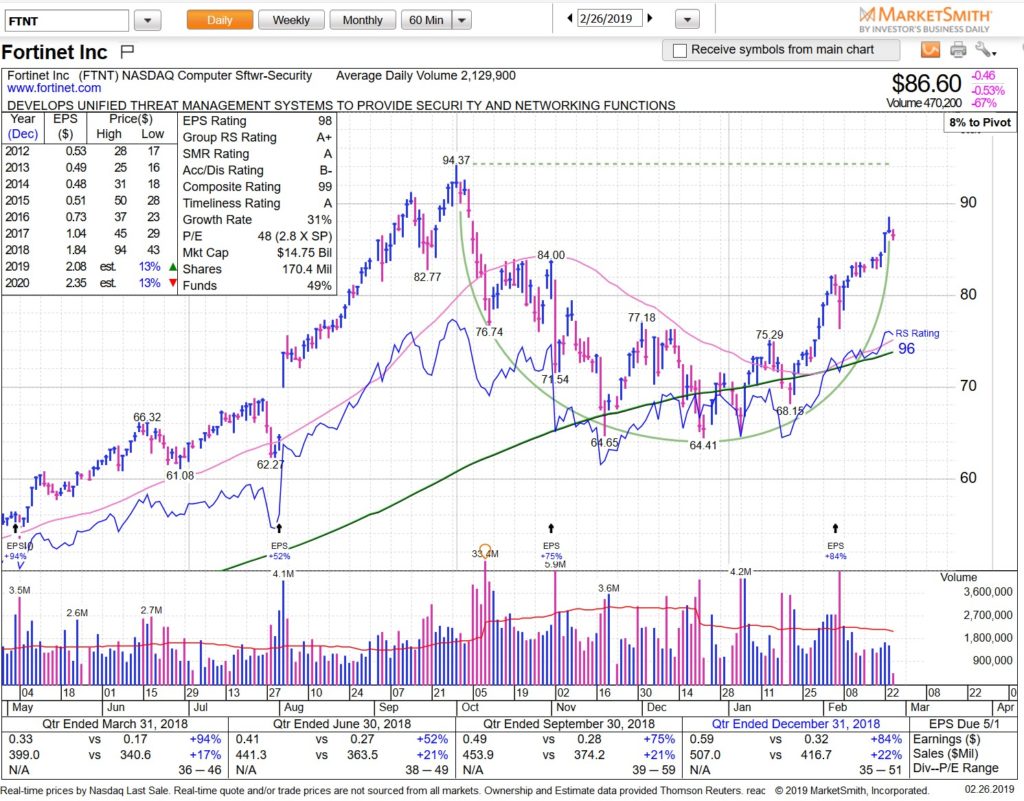Click the MarketSmith logo
Viewport: 1024px width, 801px height.
click(924, 19)
